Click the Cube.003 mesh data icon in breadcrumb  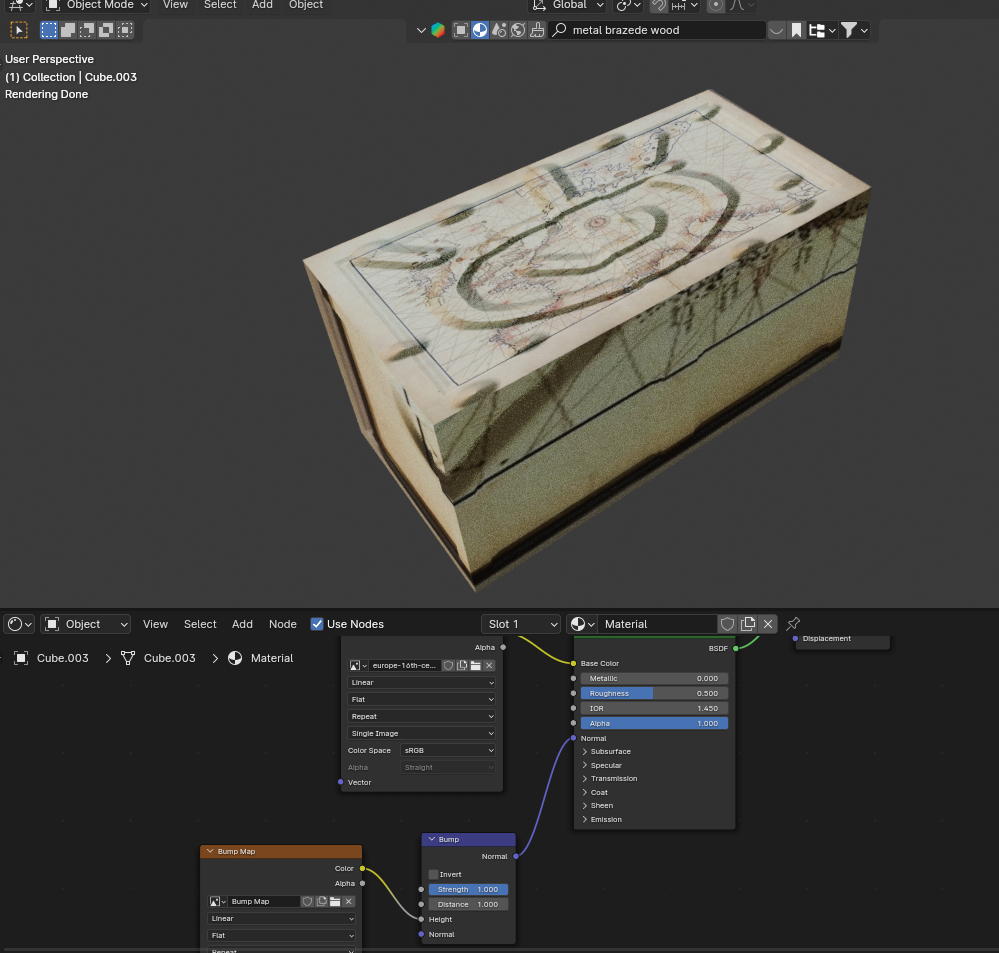tap(128, 658)
